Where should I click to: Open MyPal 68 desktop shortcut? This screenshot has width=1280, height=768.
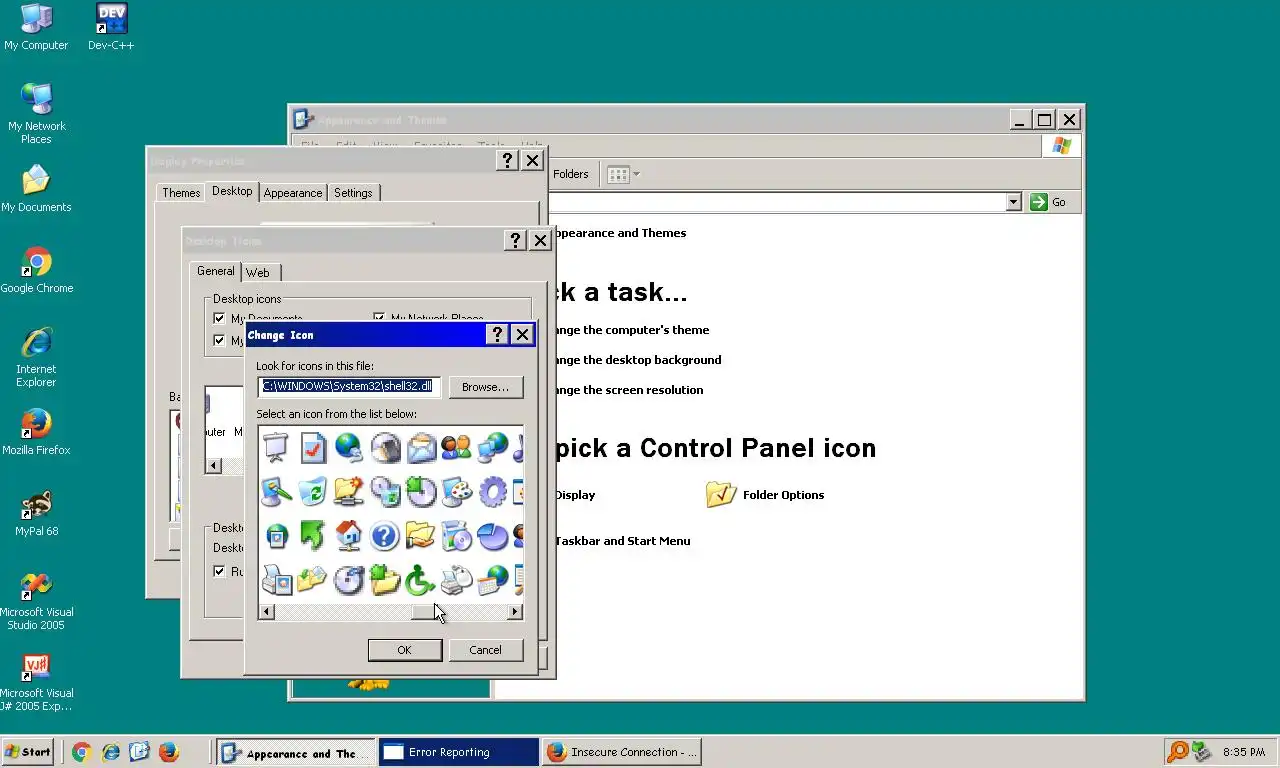36,513
